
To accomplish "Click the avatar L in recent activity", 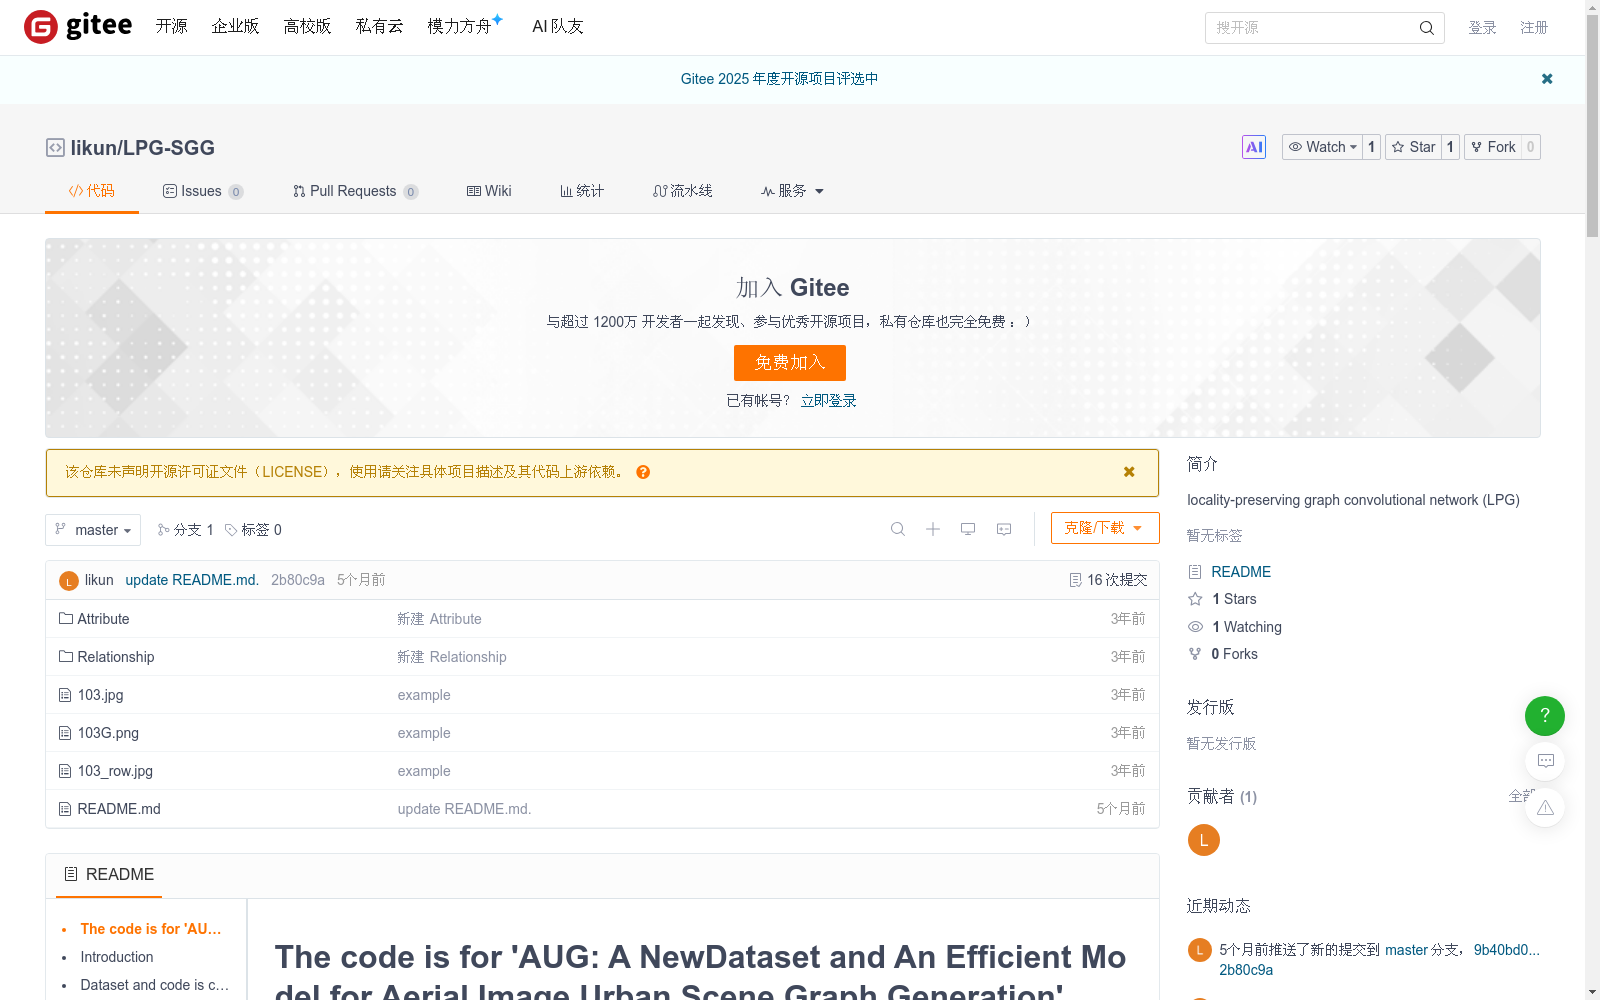I will point(1200,950).
